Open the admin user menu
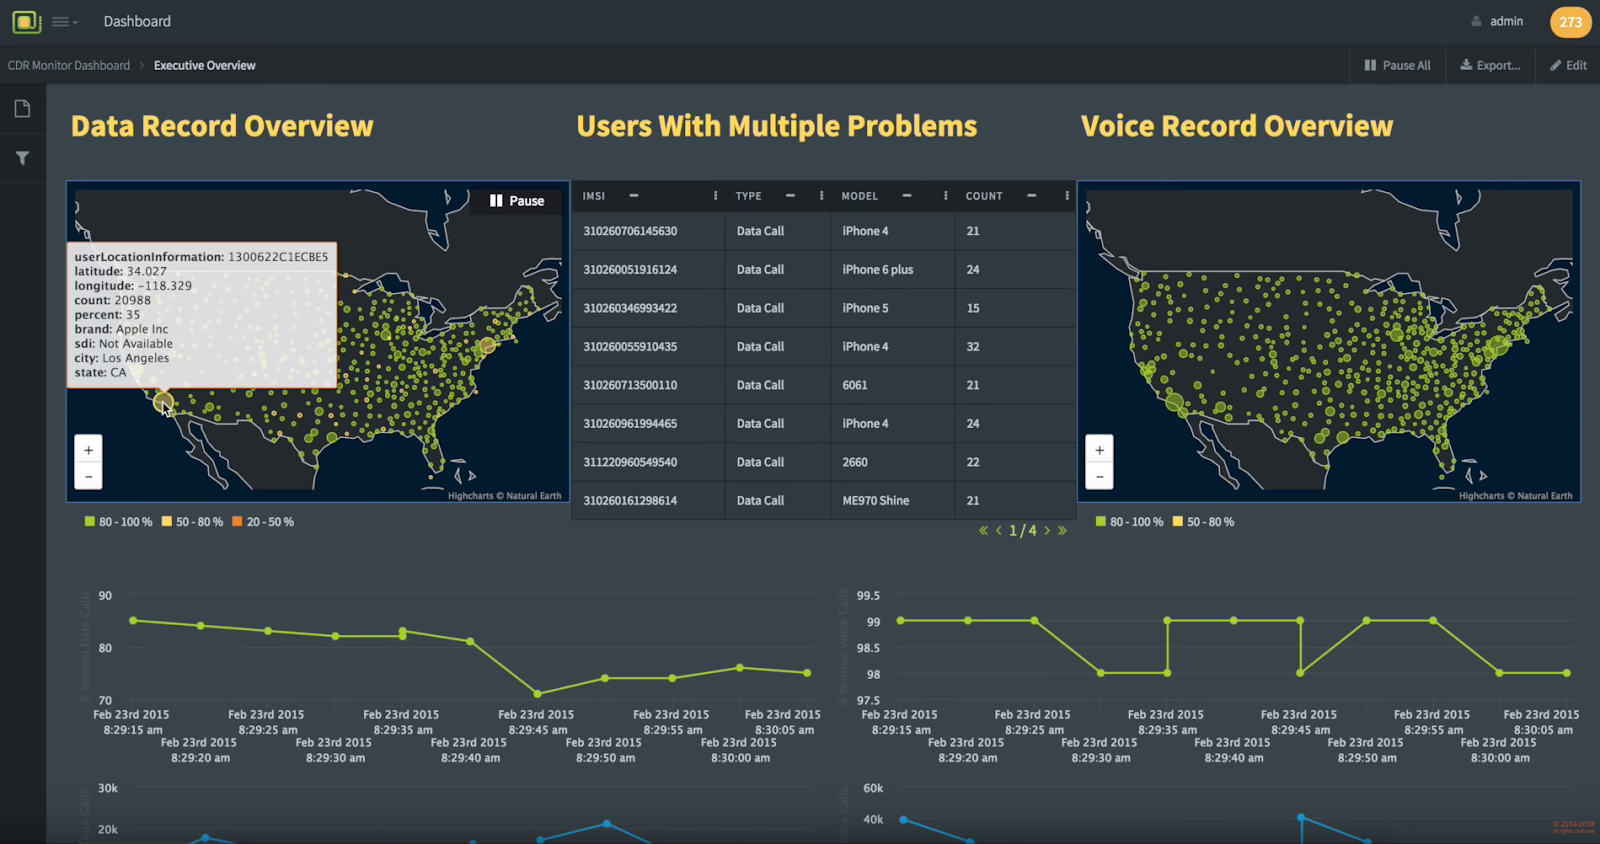 (x=1497, y=21)
